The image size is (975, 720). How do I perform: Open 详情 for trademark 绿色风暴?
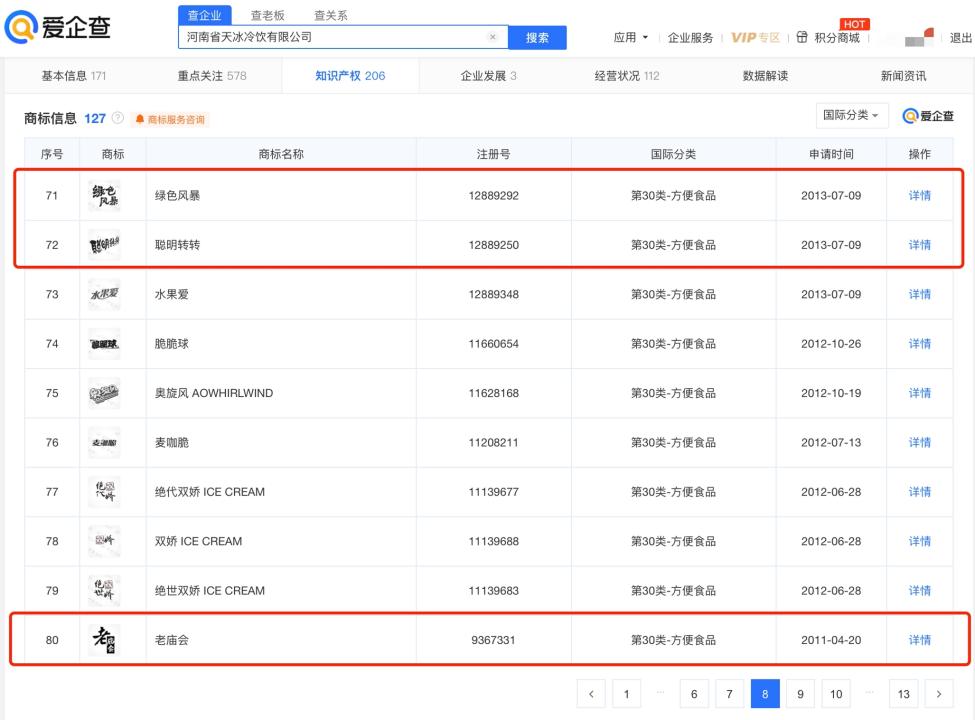(x=918, y=195)
